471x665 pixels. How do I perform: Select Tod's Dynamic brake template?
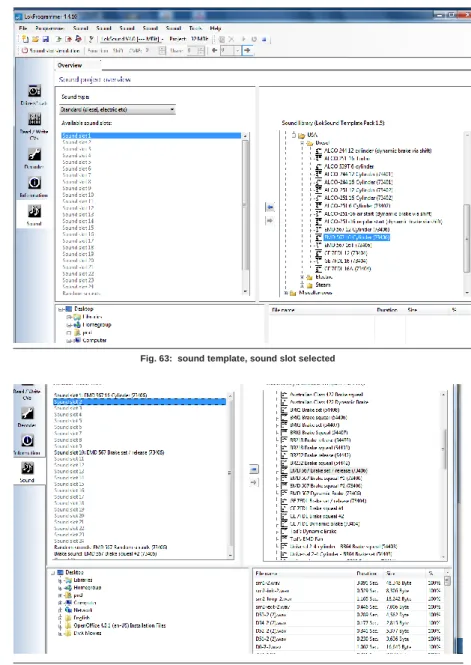313,531
